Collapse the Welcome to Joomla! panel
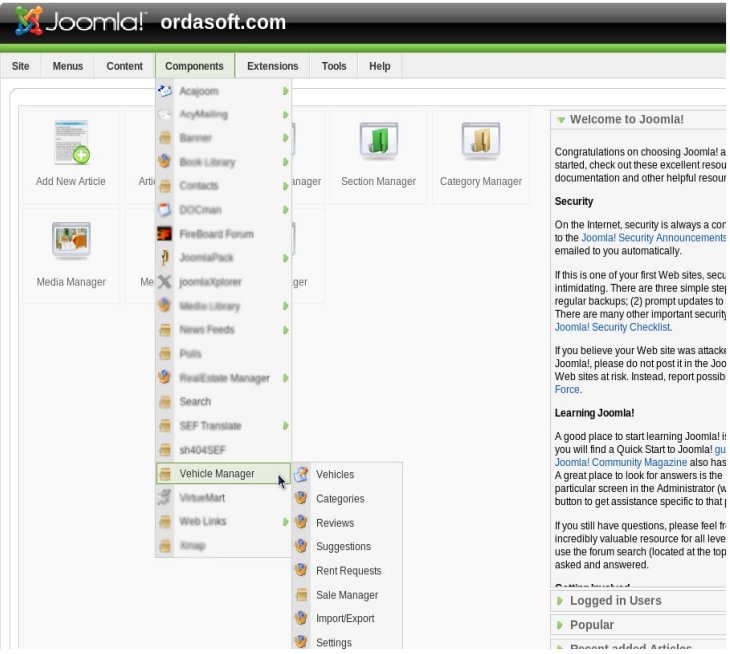 click(561, 120)
